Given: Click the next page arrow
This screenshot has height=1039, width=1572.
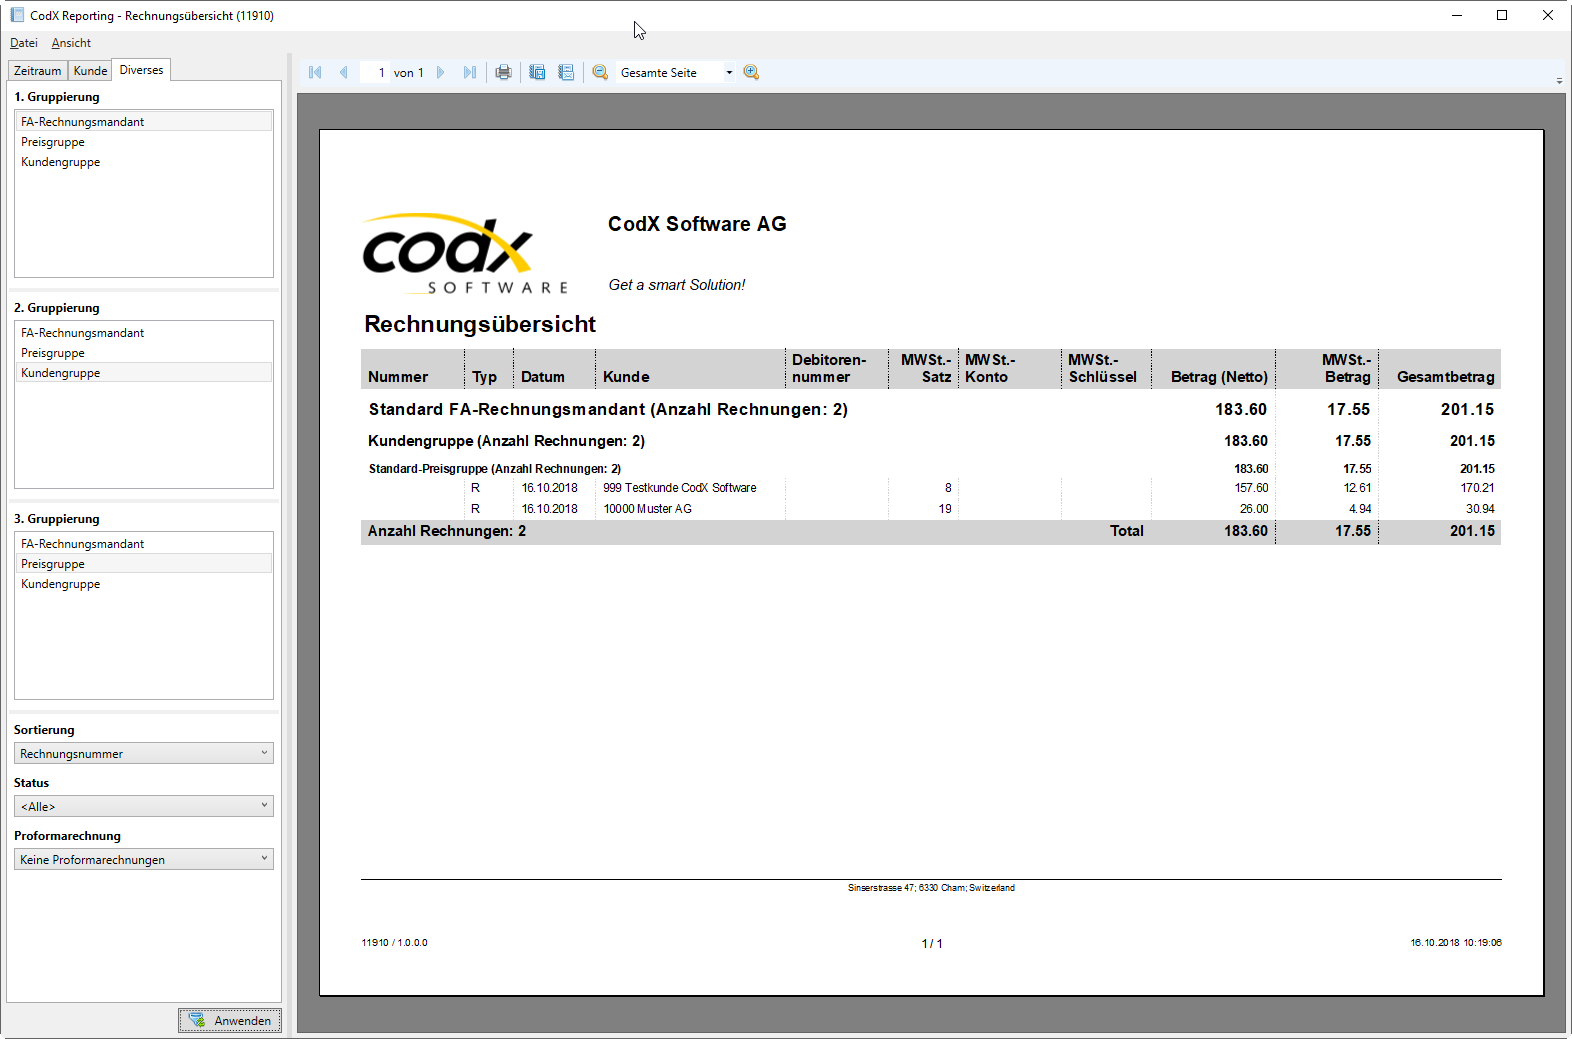Looking at the screenshot, I should pyautogui.click(x=441, y=72).
